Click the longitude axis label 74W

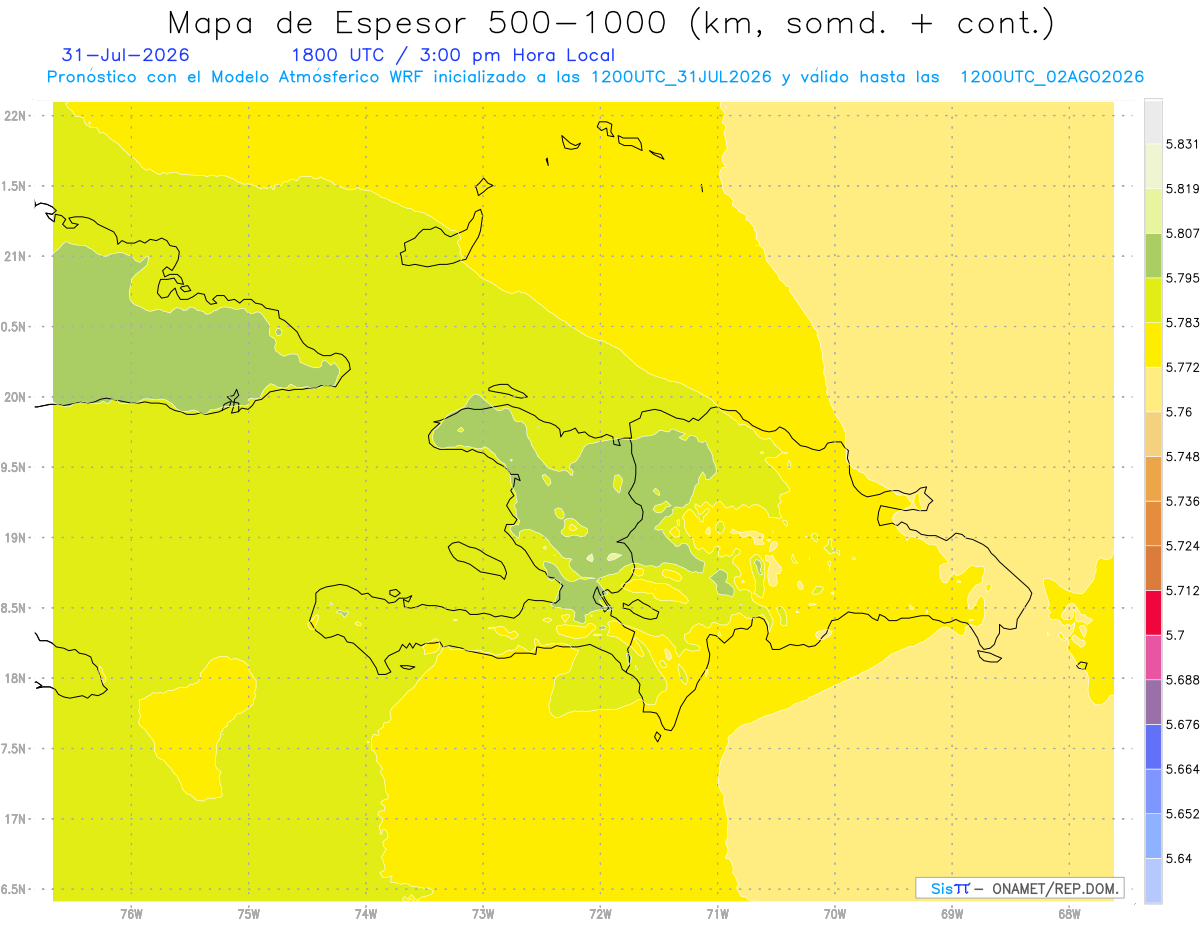pyautogui.click(x=365, y=913)
